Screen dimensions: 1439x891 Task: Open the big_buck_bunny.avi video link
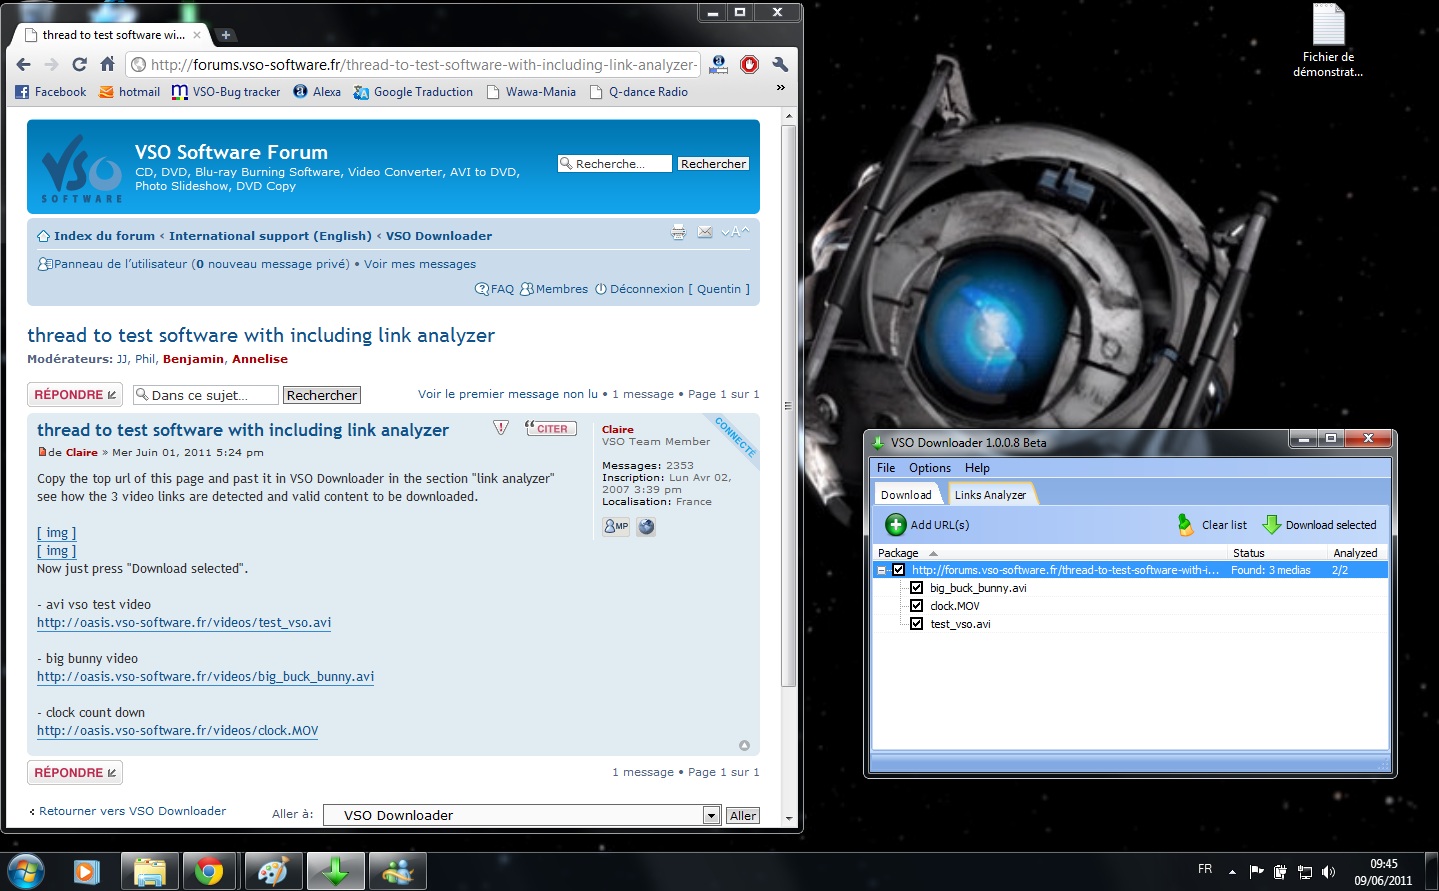click(205, 676)
